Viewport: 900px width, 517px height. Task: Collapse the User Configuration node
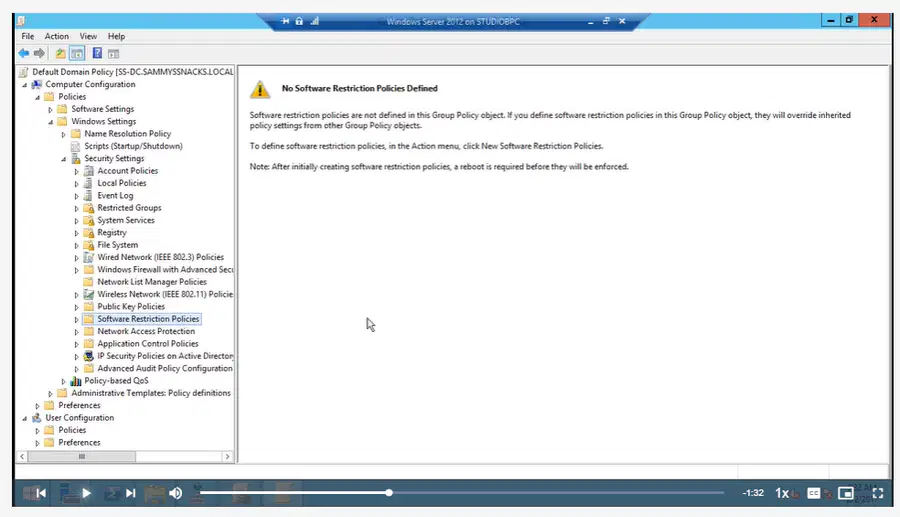coord(25,418)
